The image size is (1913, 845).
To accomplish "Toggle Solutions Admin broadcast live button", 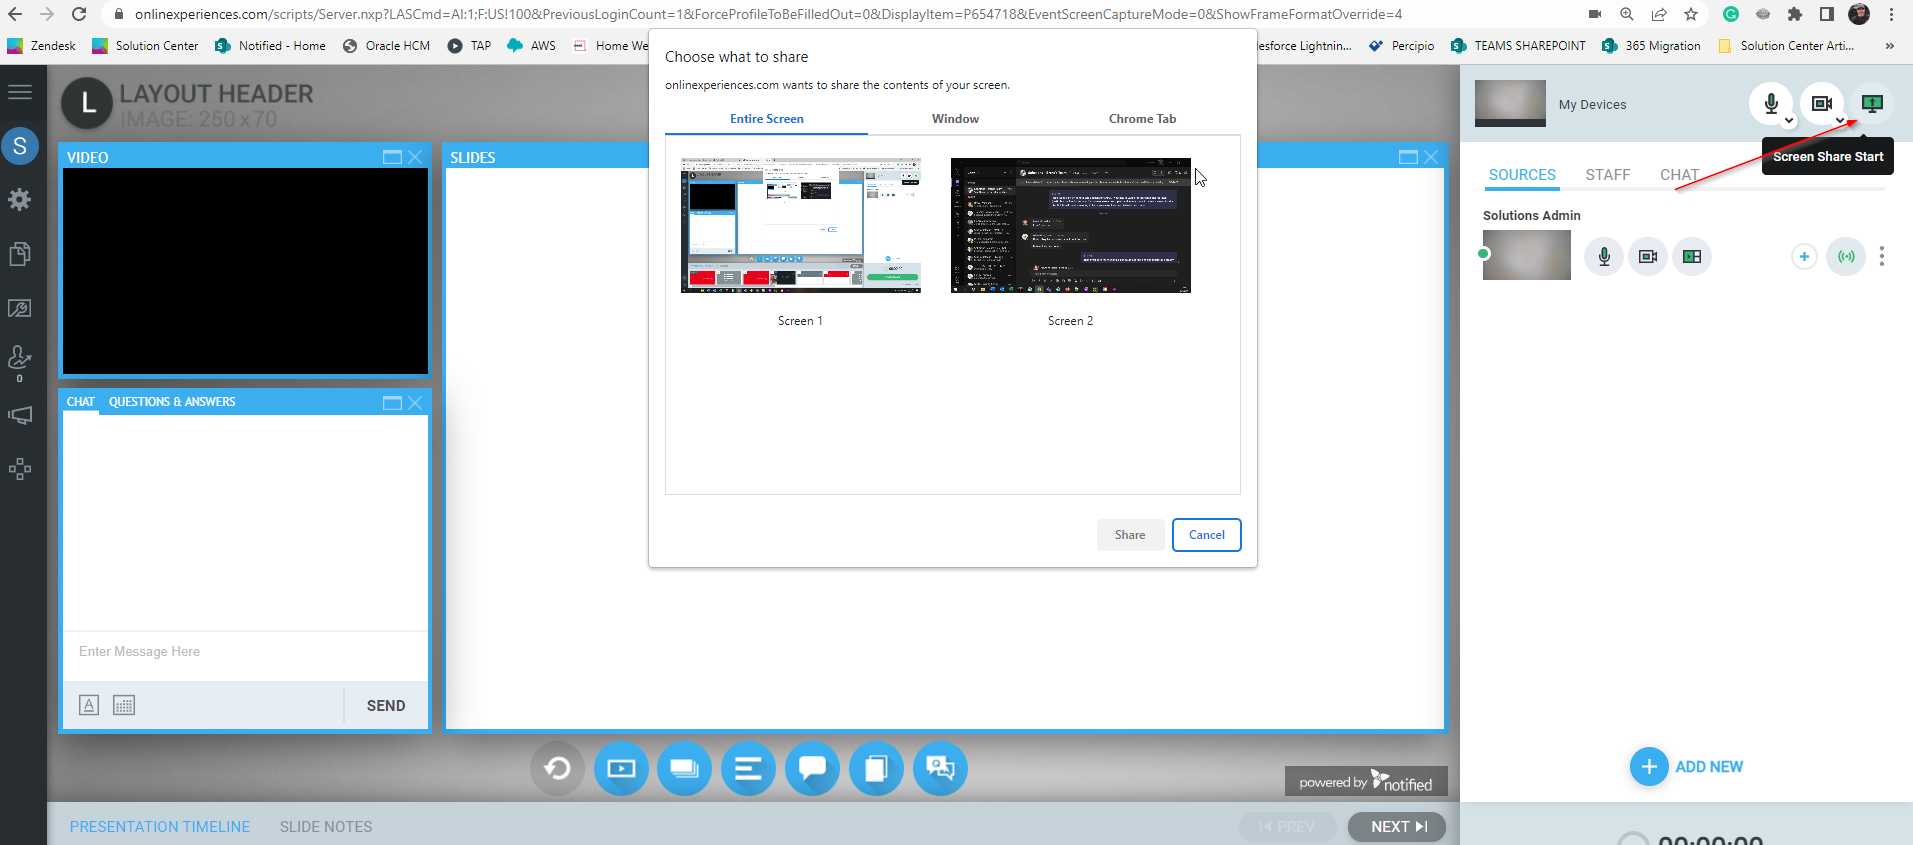I will (x=1846, y=256).
